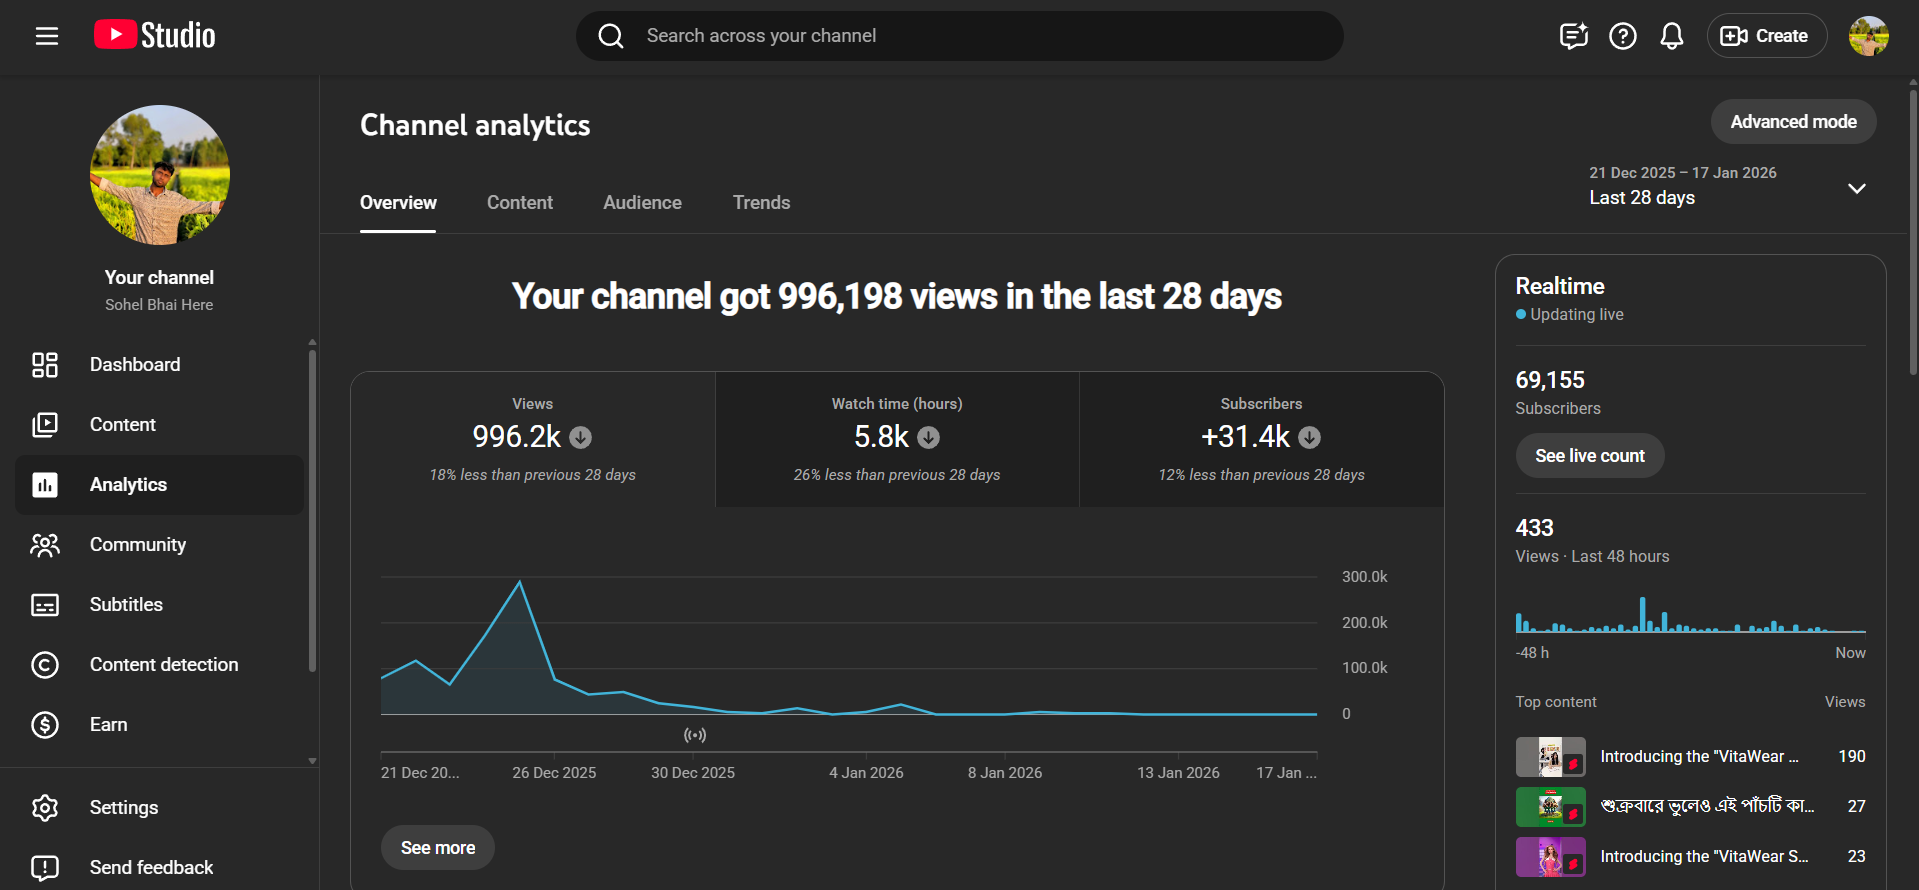
Task: Select the Watch time (hours) metric card
Action: (897, 440)
